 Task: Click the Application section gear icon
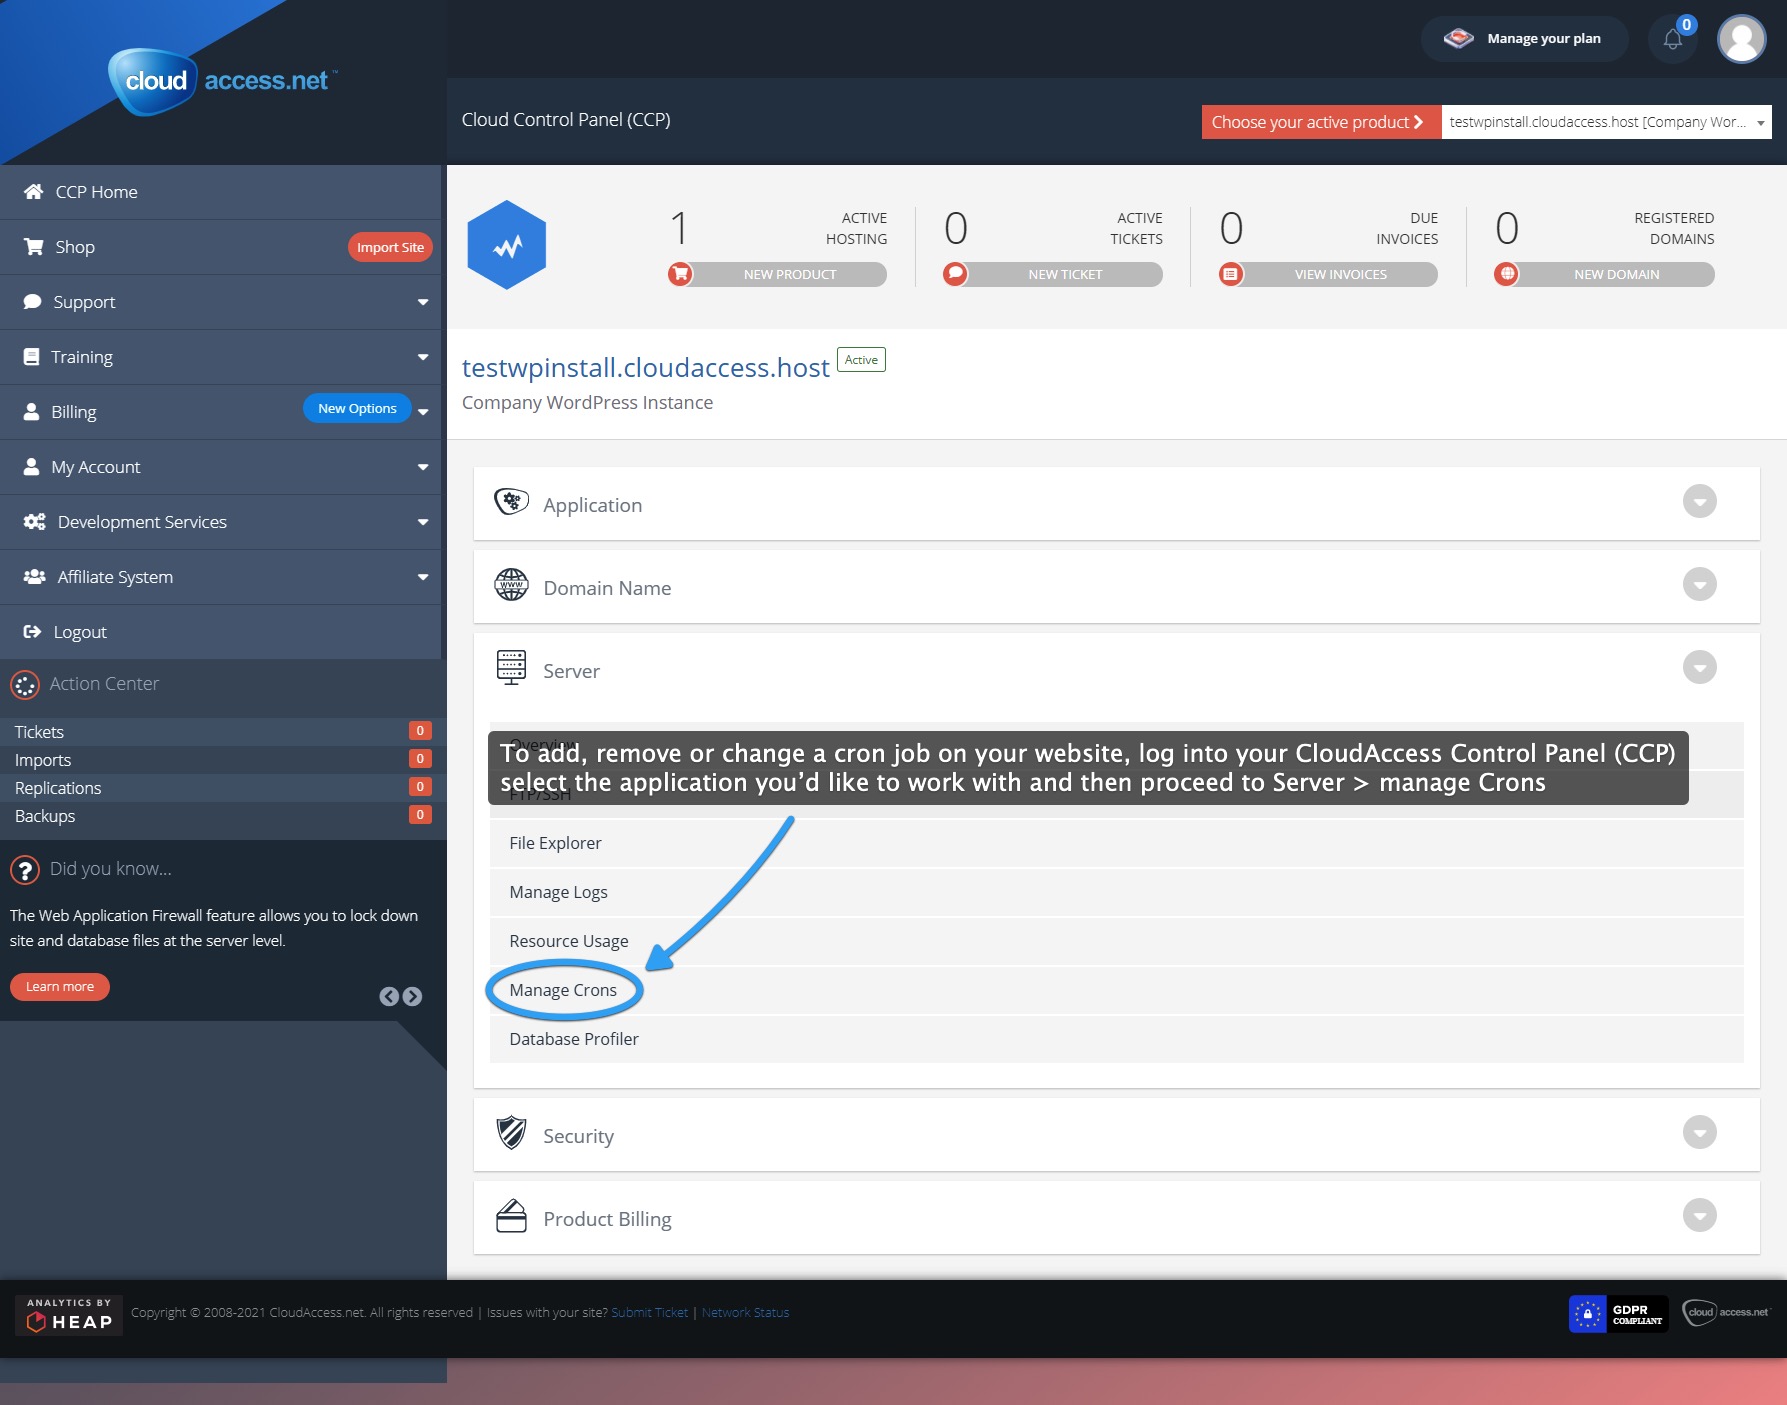point(511,502)
